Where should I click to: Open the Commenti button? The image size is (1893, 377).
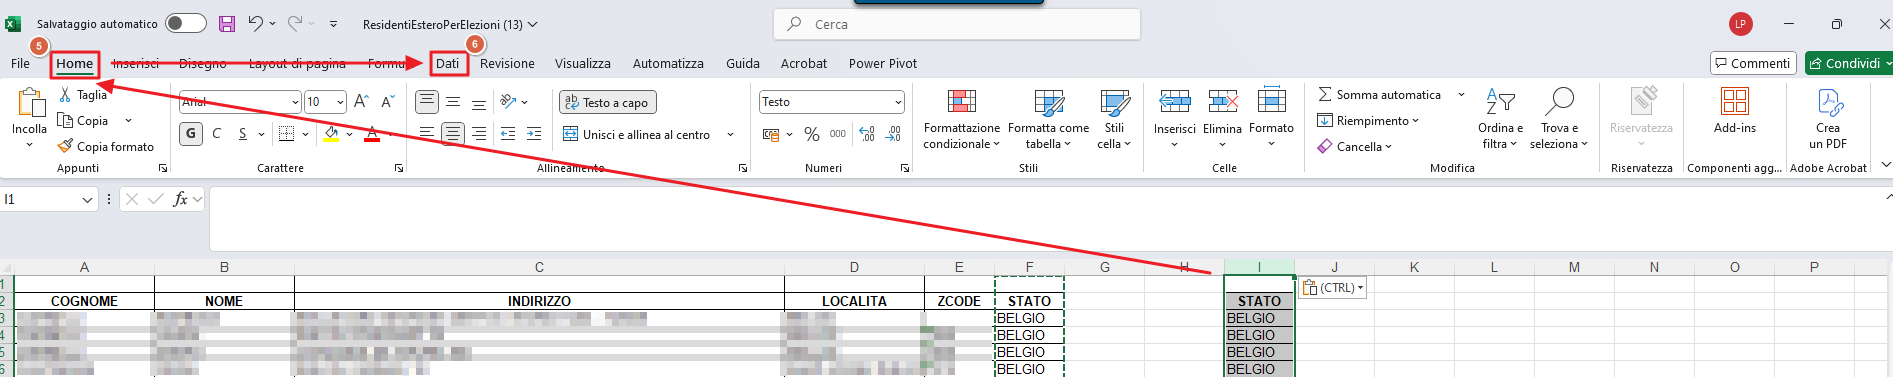click(x=1753, y=63)
